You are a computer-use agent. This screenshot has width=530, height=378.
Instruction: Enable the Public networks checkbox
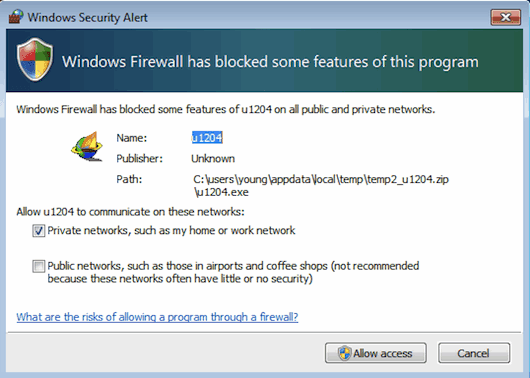[x=39, y=266]
